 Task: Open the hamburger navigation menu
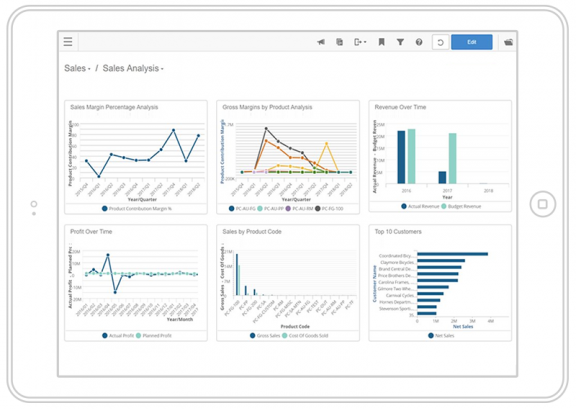[x=68, y=42]
